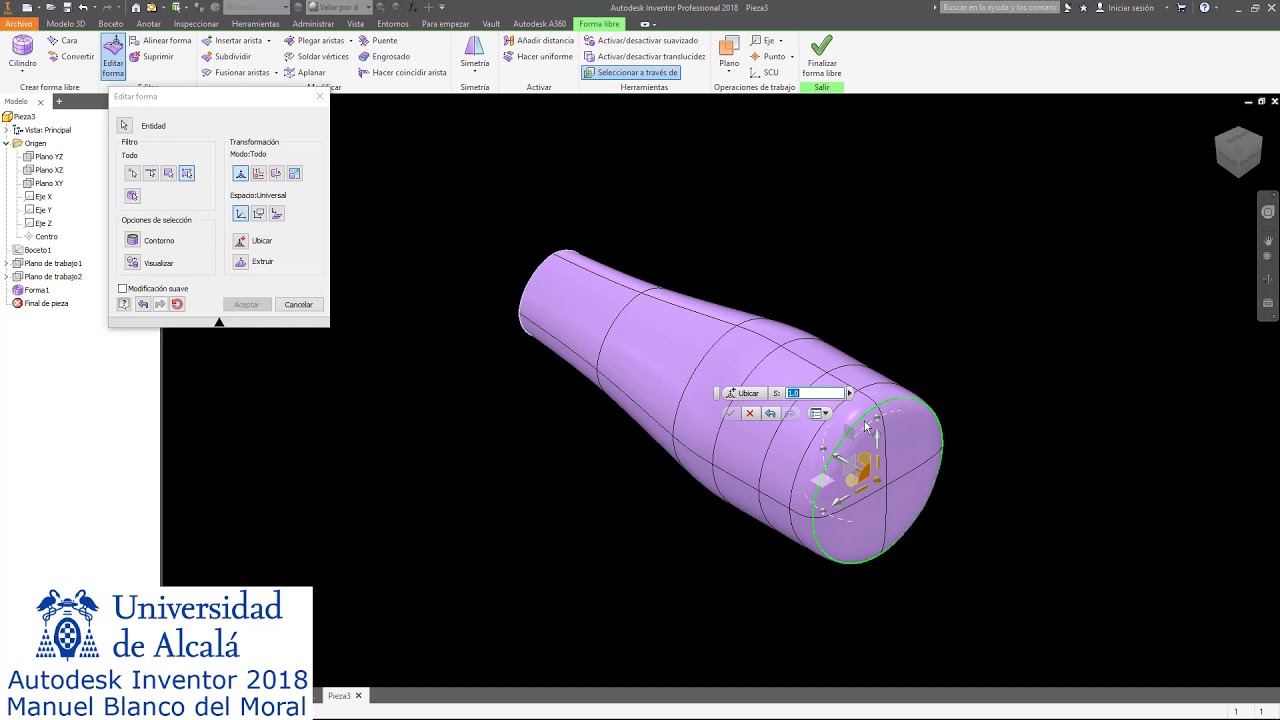
Task: Click the Visualizar selection option icon
Action: click(132, 262)
